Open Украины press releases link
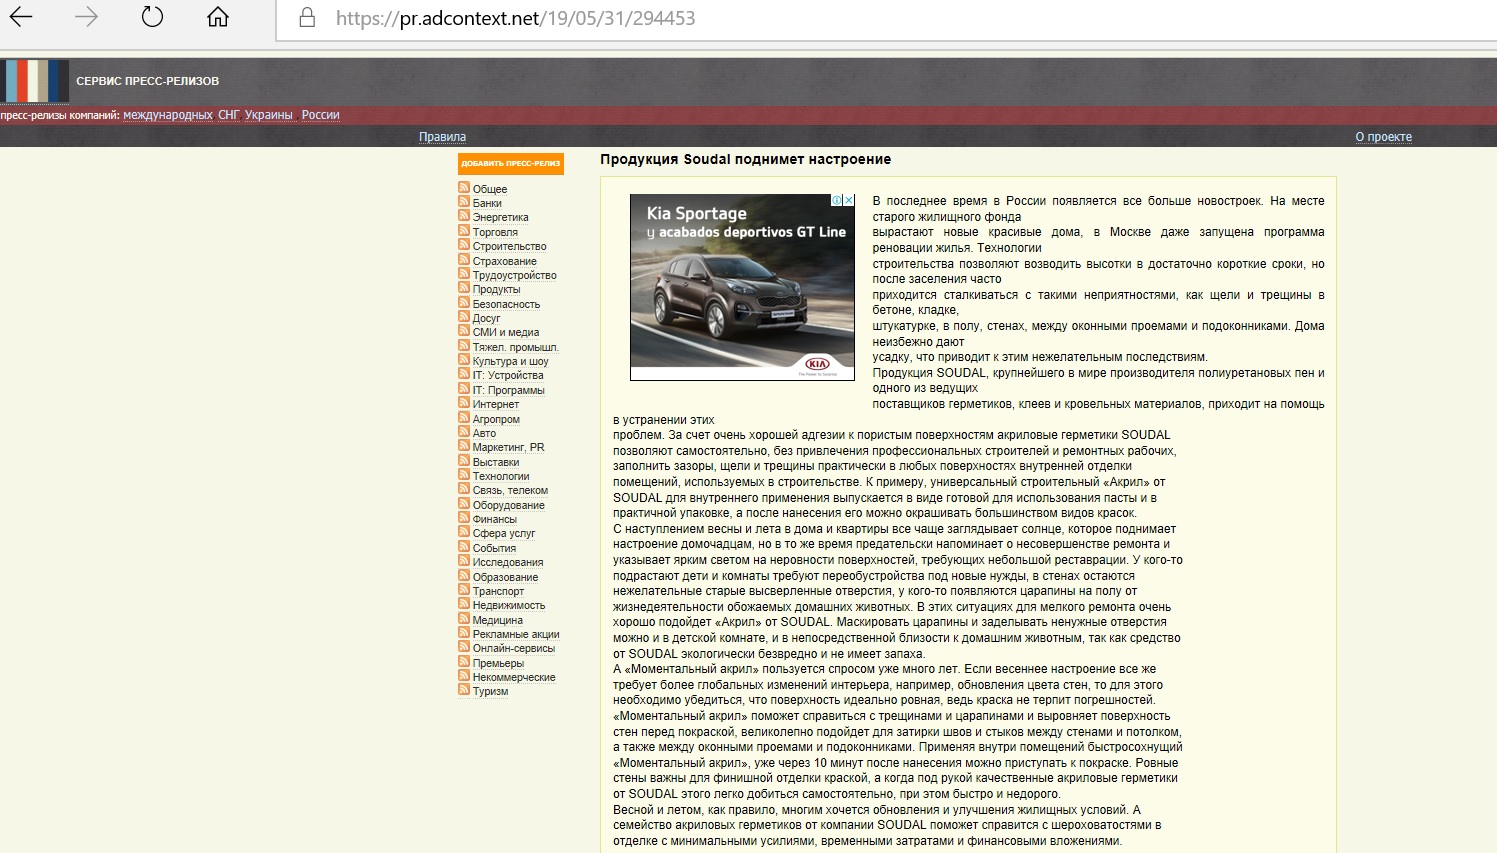Image resolution: width=1497 pixels, height=853 pixels. coord(269,115)
